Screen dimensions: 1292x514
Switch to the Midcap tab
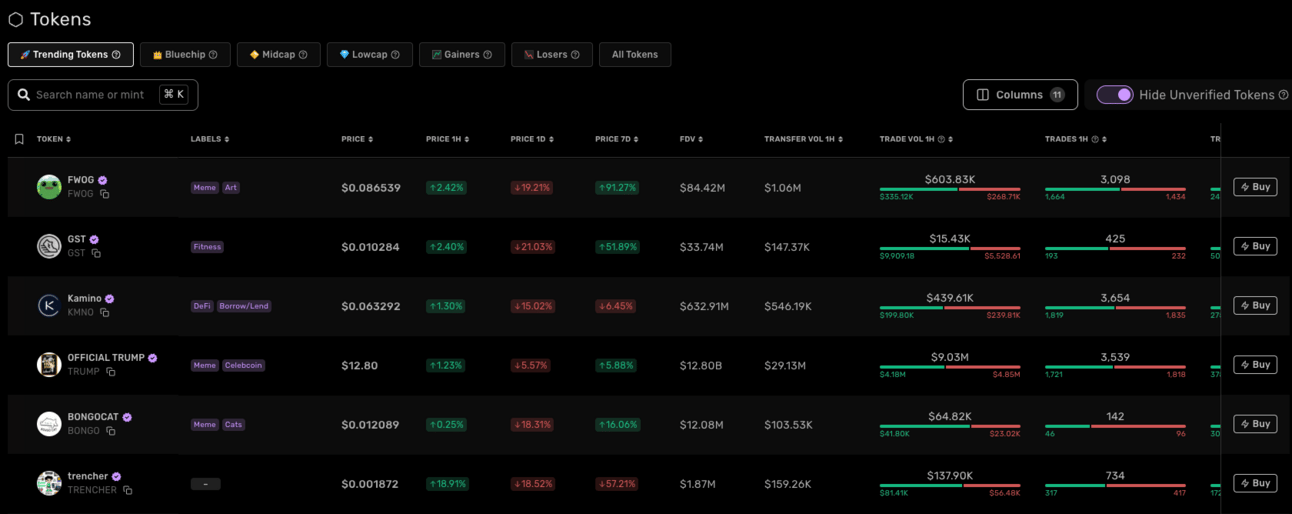(x=279, y=55)
